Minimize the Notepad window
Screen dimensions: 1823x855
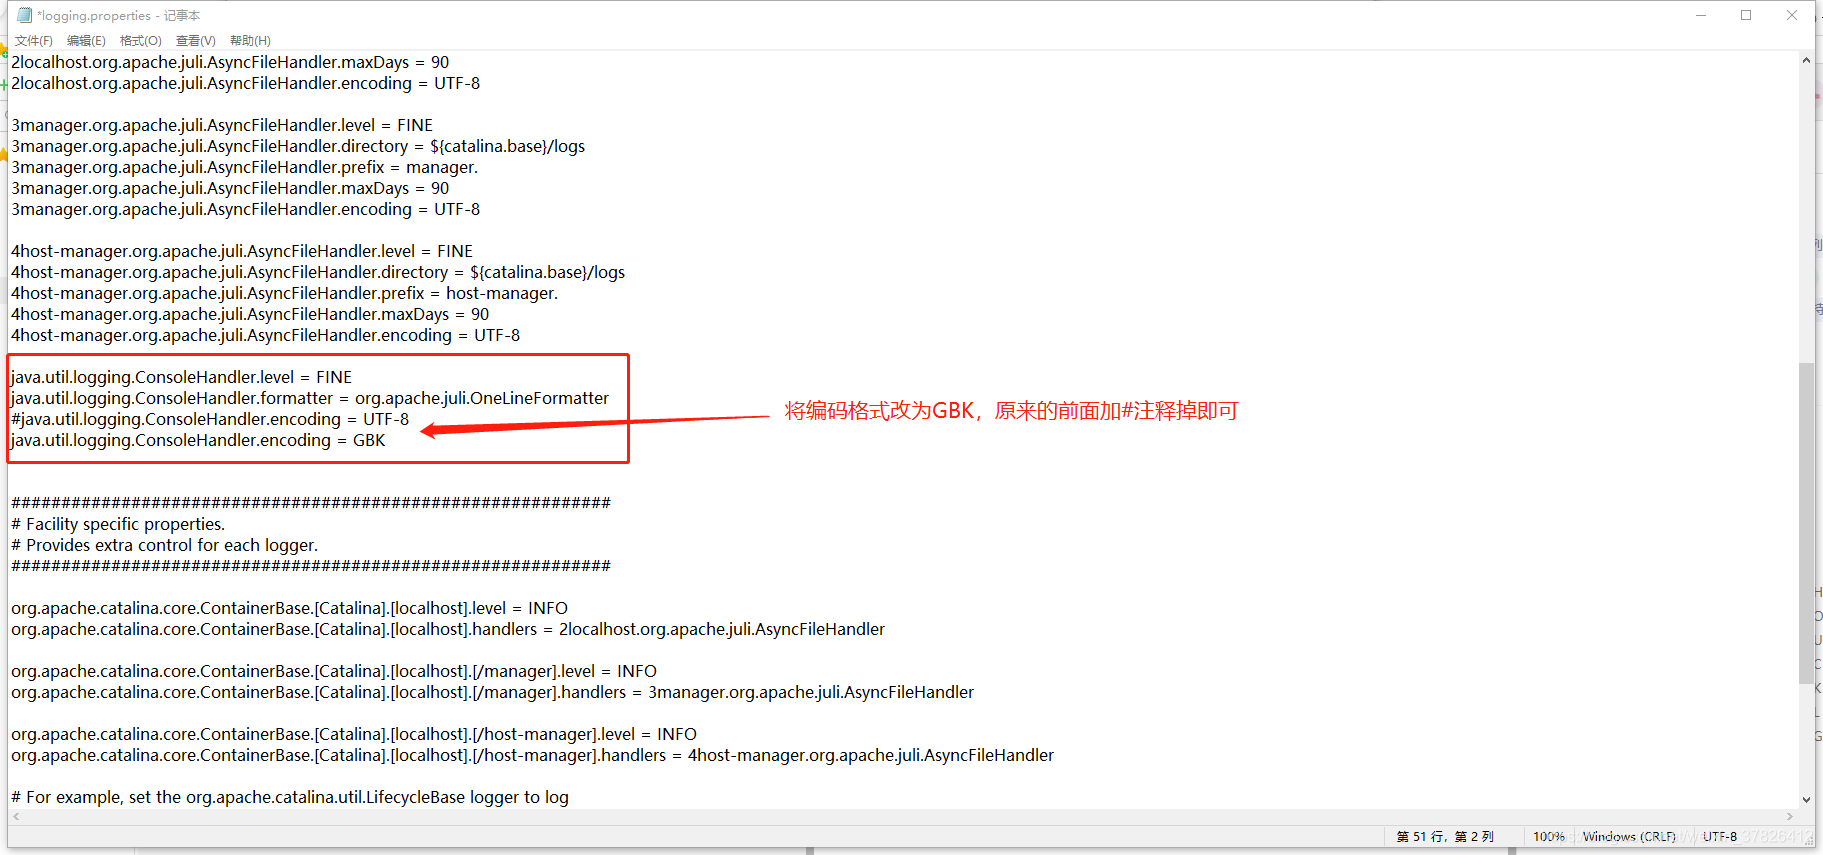[x=1700, y=15]
